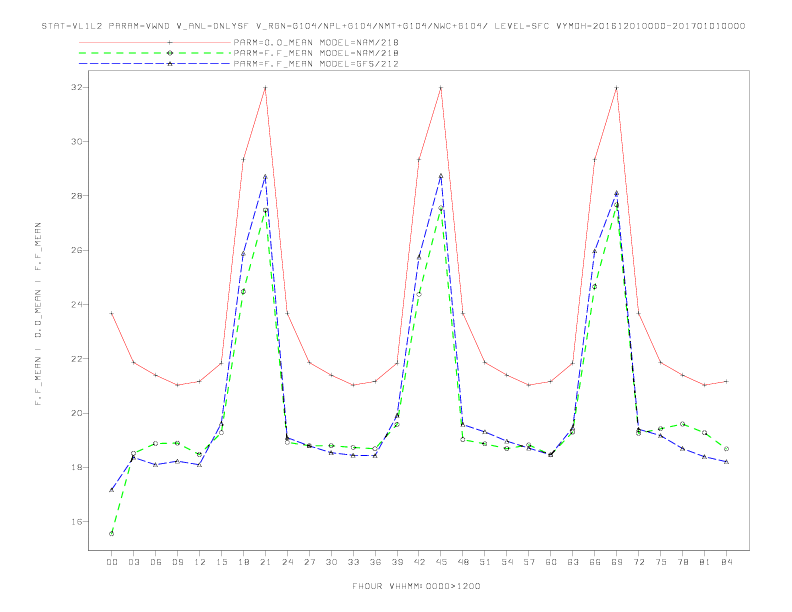Click x-axis hour label 75
Viewport: 792px width, 612px height.
pos(661,562)
